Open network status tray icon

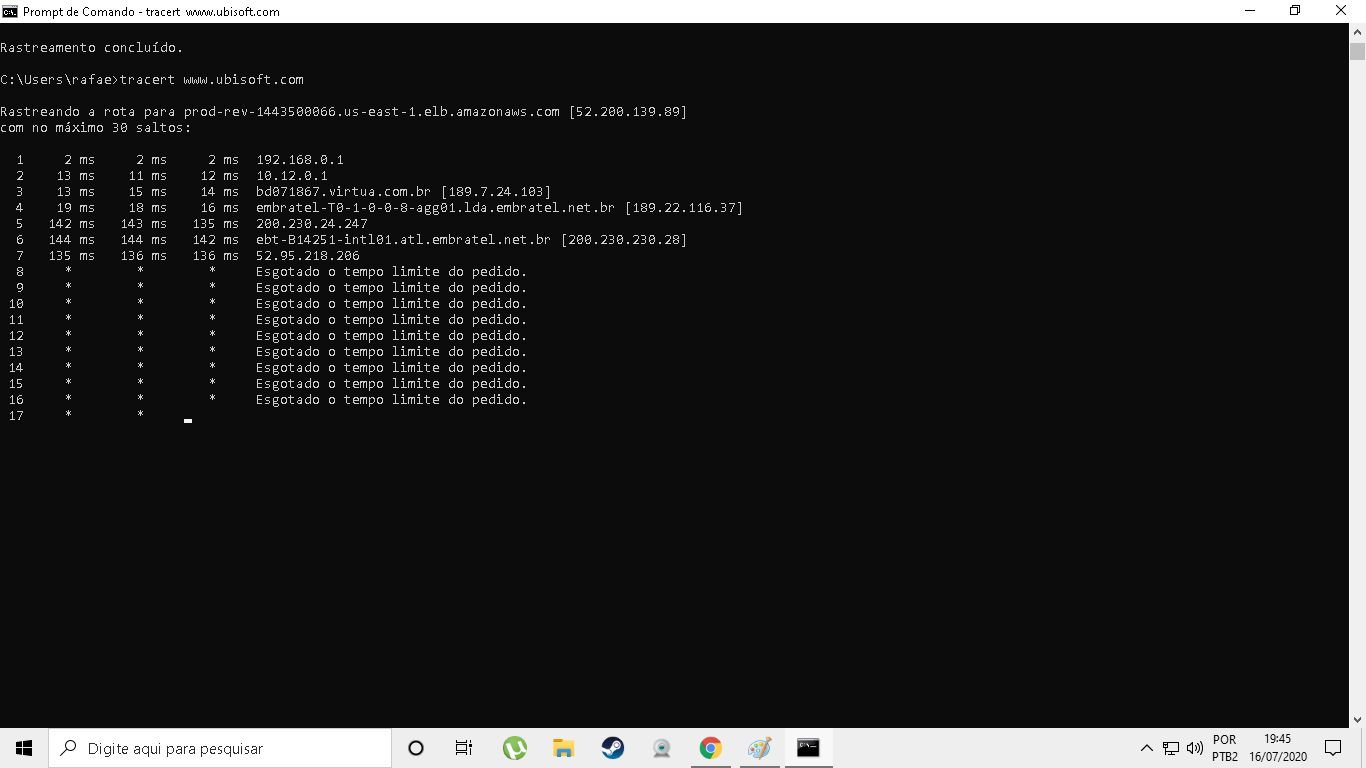pos(1171,748)
